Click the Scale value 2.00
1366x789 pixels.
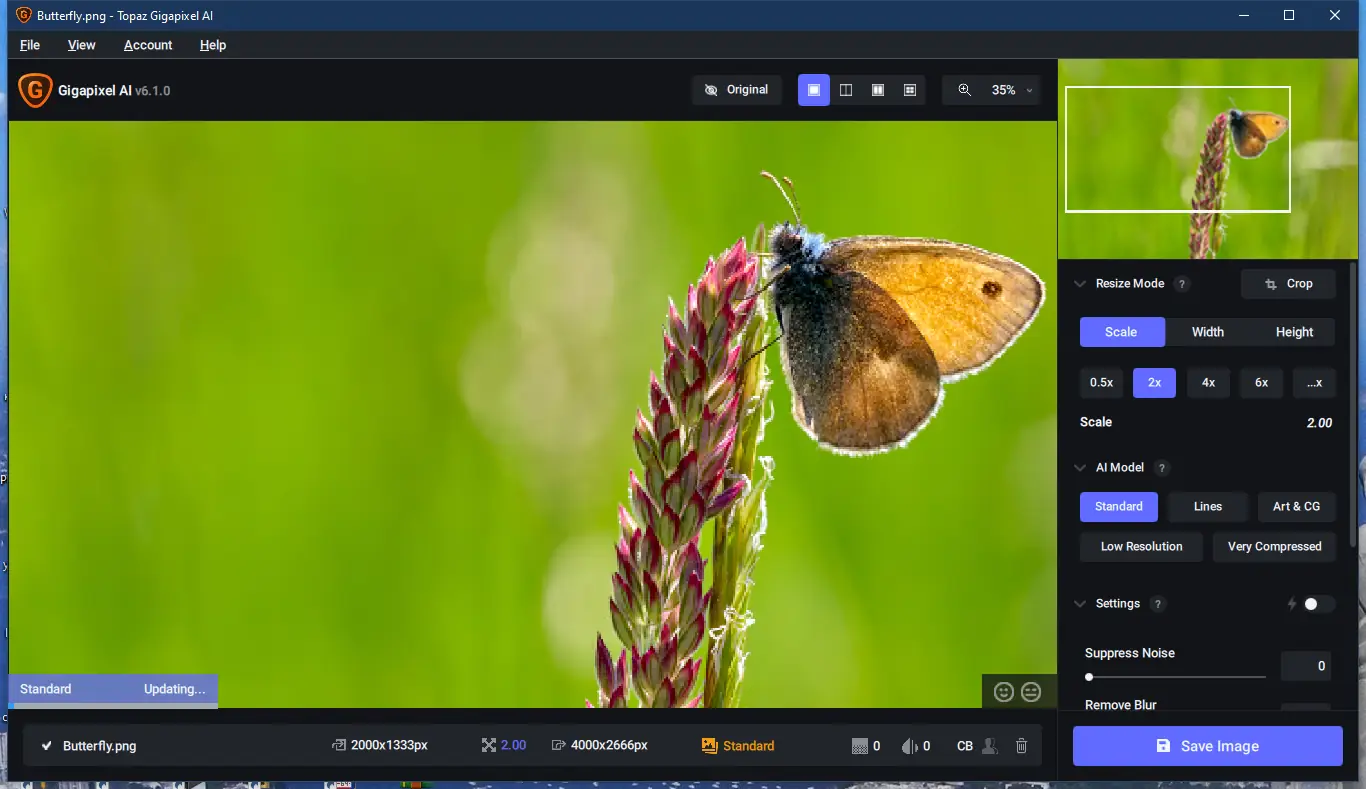point(1319,423)
